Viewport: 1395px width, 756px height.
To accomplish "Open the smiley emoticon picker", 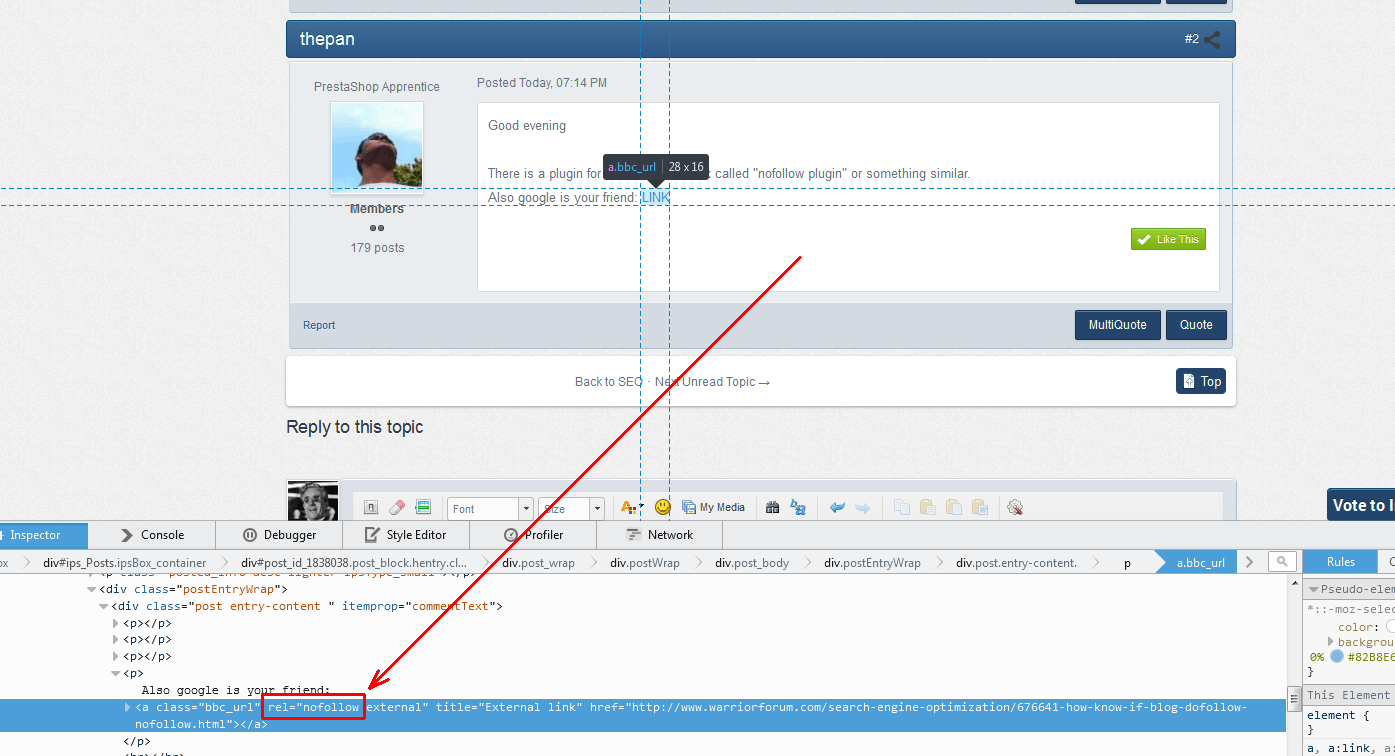I will [662, 508].
